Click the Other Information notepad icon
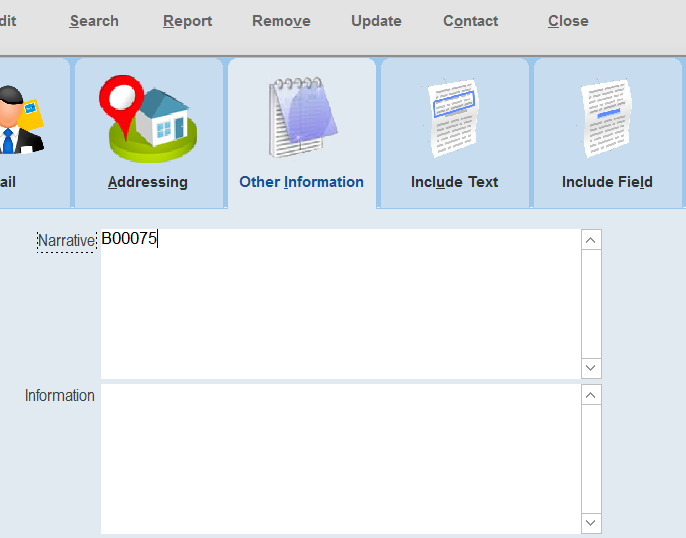686x538 pixels. 302,117
